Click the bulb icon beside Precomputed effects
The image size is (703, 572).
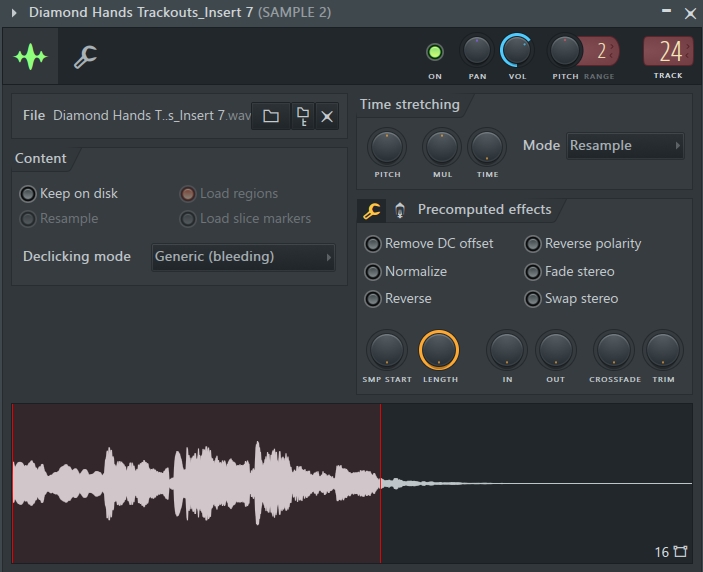pos(399,210)
